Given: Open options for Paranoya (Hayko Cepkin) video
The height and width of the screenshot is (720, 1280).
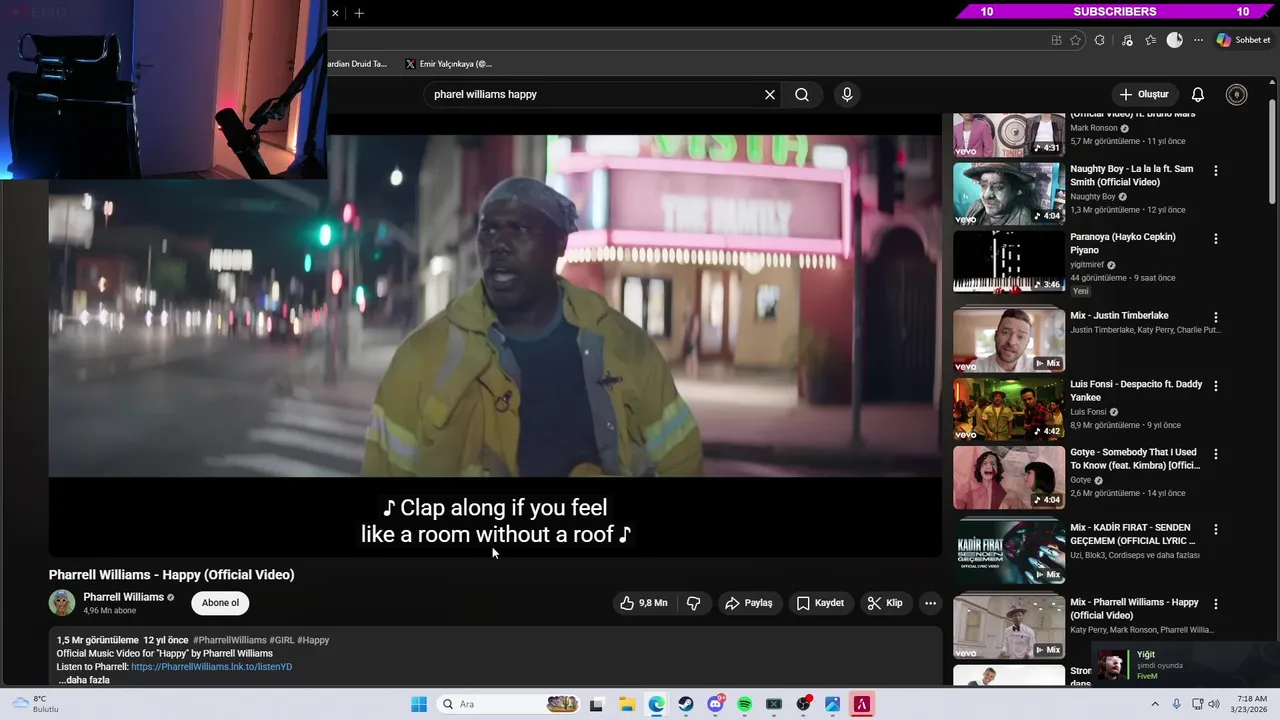Looking at the screenshot, I should (1216, 239).
